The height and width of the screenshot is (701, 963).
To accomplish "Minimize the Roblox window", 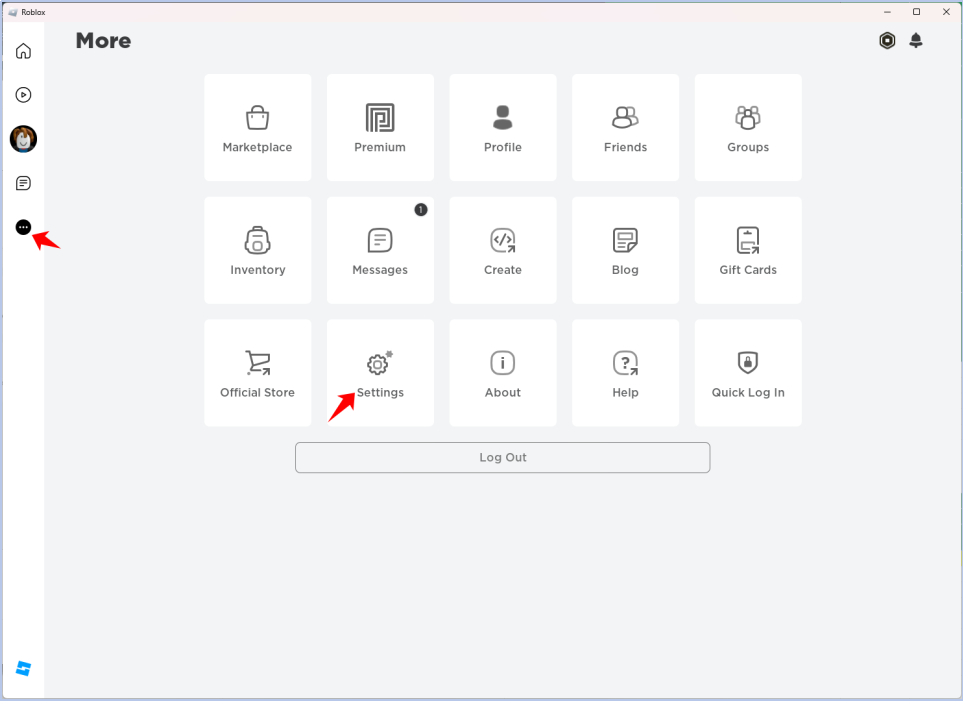I will coord(887,12).
